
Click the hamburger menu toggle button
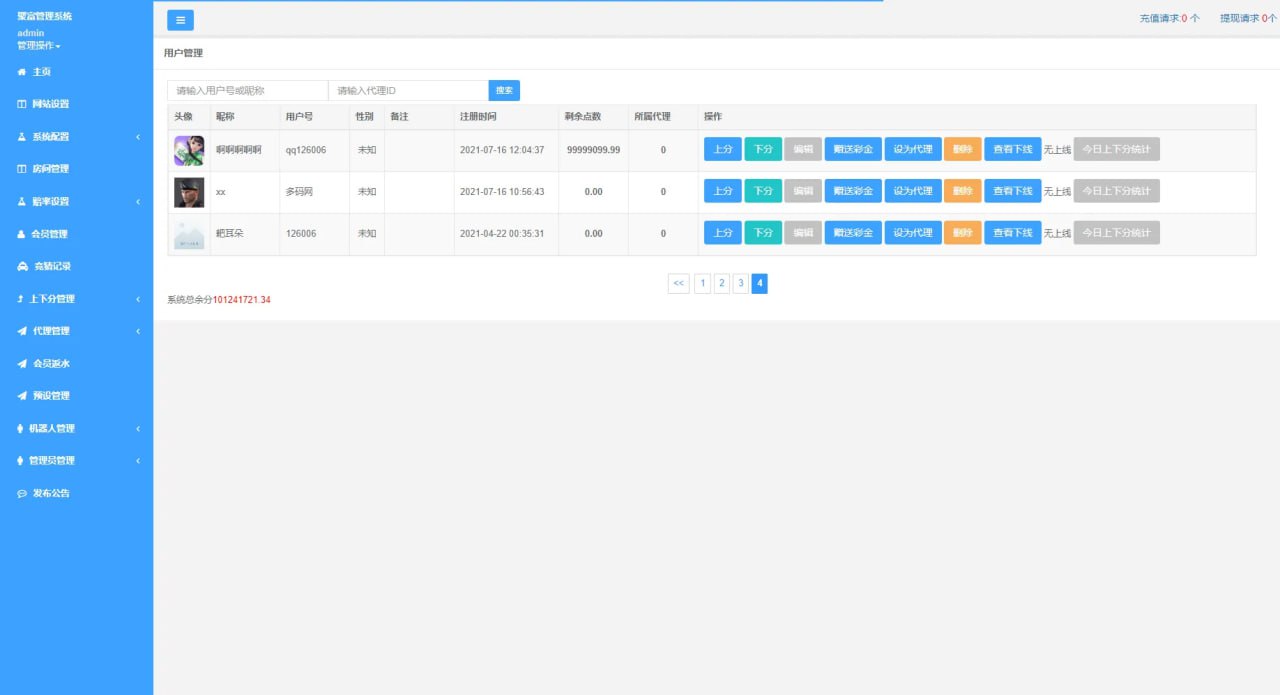[180, 20]
